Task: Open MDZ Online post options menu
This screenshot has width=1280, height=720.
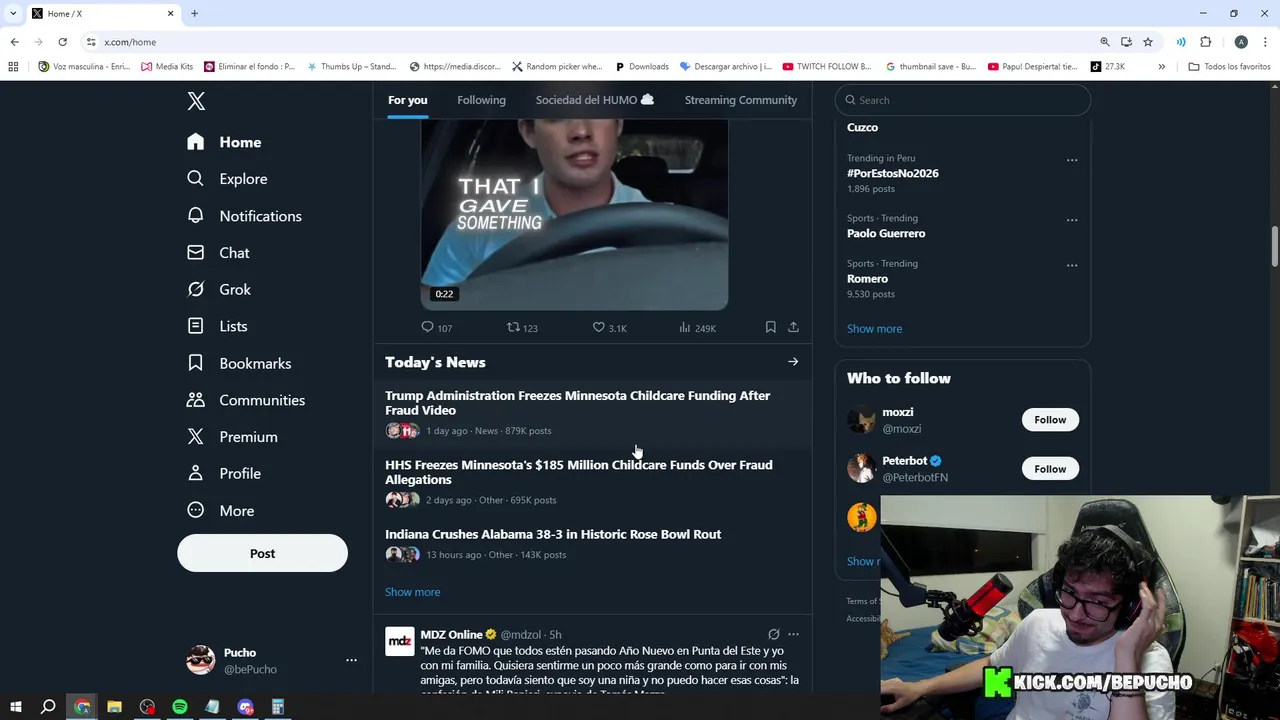Action: coord(793,634)
